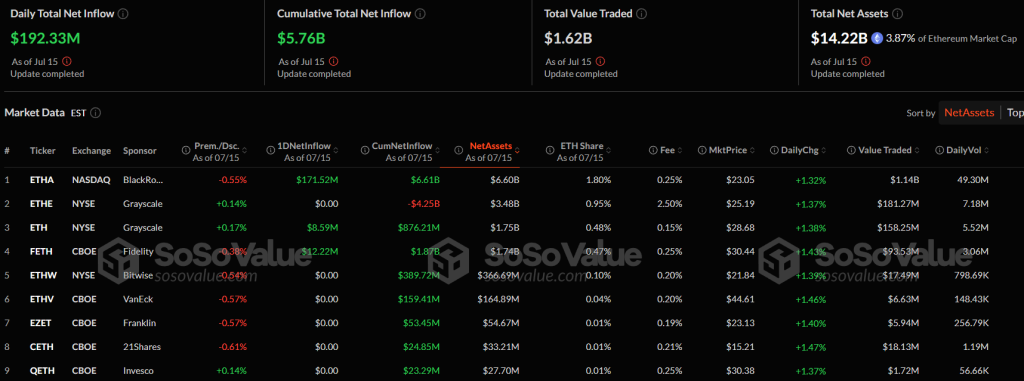Click VanEck sponsor cell
The height and width of the screenshot is (381, 1024).
click(x=138, y=299)
